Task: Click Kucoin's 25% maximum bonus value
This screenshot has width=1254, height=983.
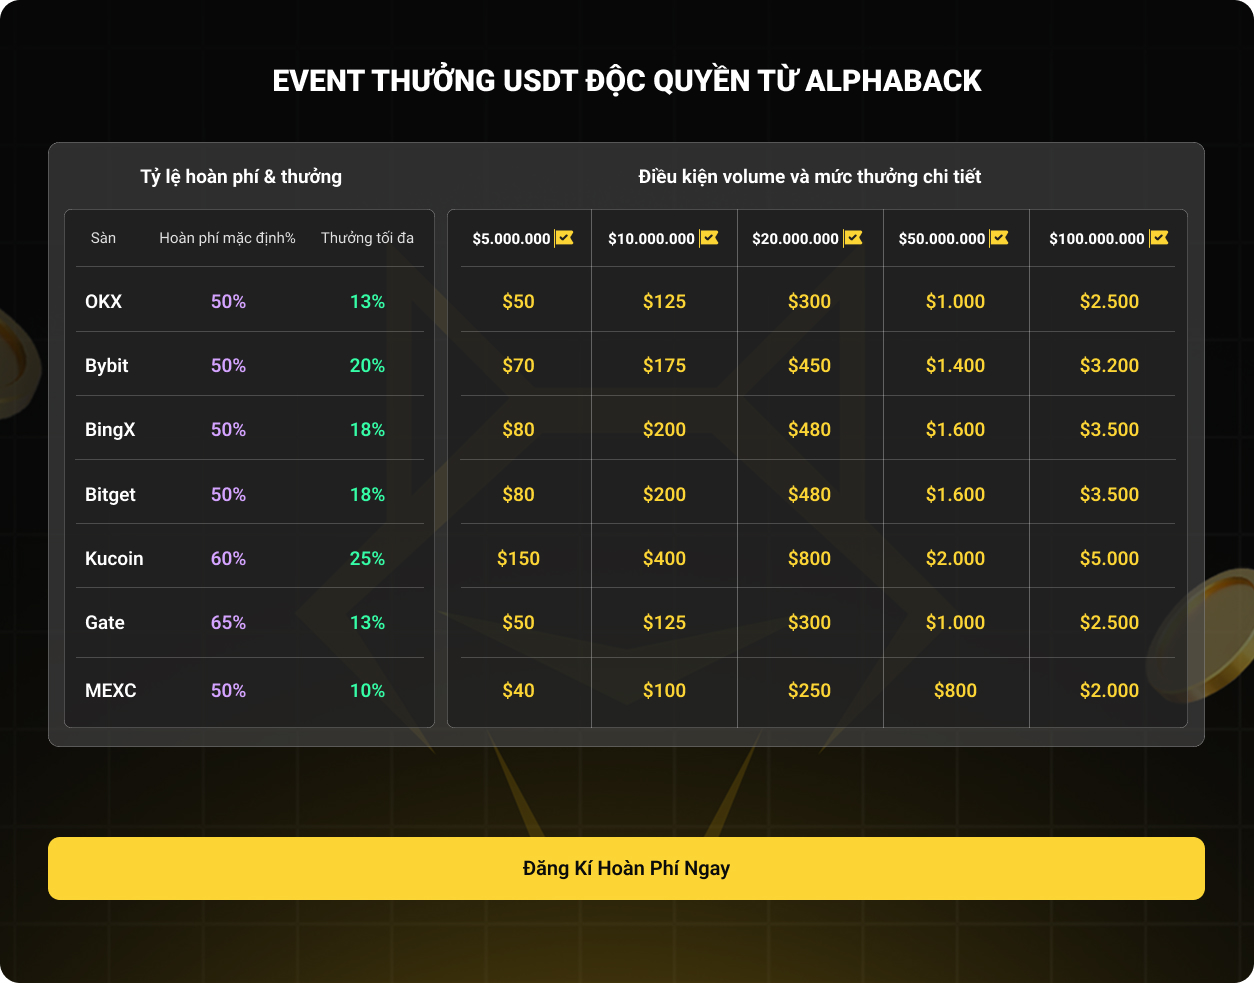Action: pos(367,558)
